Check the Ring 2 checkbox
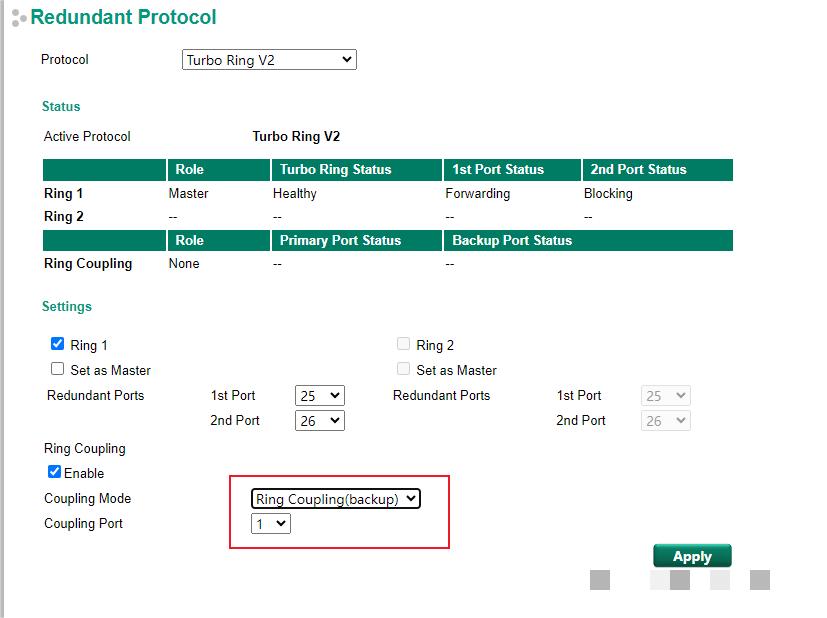The width and height of the screenshot is (827, 618). tap(403, 344)
